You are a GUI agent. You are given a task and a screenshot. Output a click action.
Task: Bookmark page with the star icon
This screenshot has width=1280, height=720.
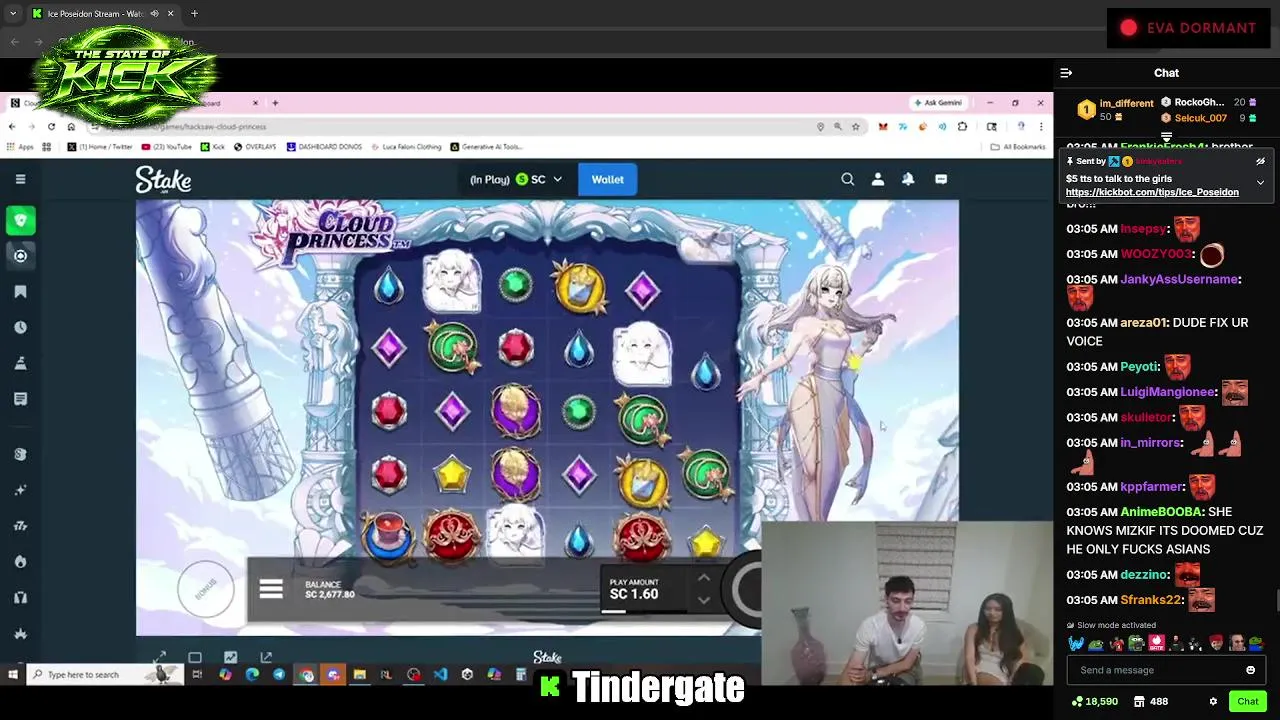[856, 126]
